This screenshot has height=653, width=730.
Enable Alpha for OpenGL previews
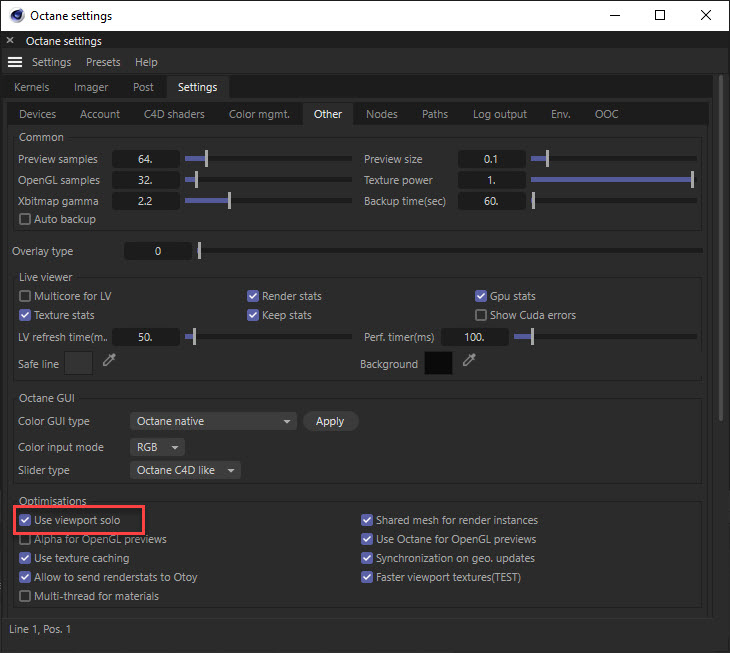coord(25,539)
